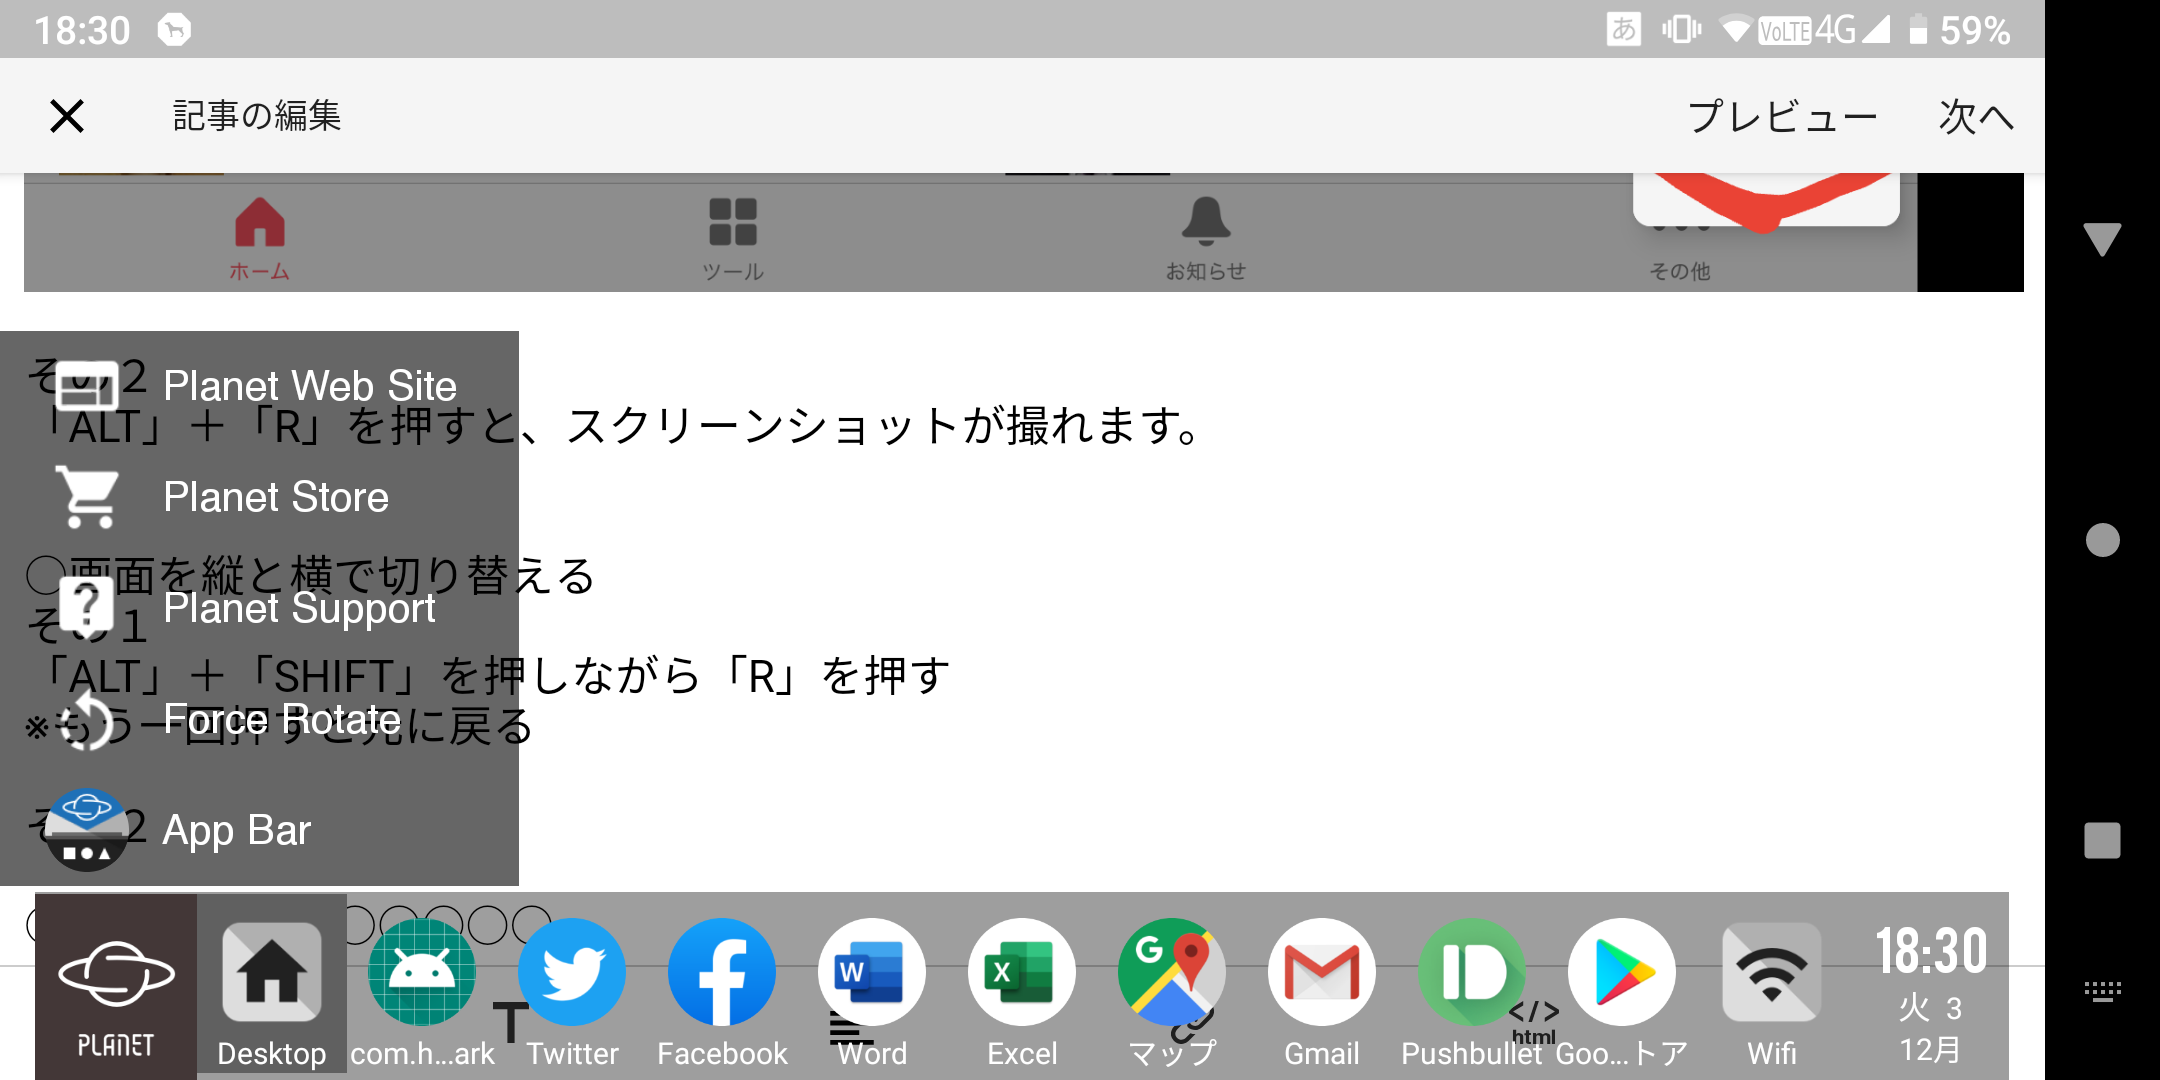Click Planet Web Site browser icon
Screen dimensions: 2160x1080
(x=87, y=386)
